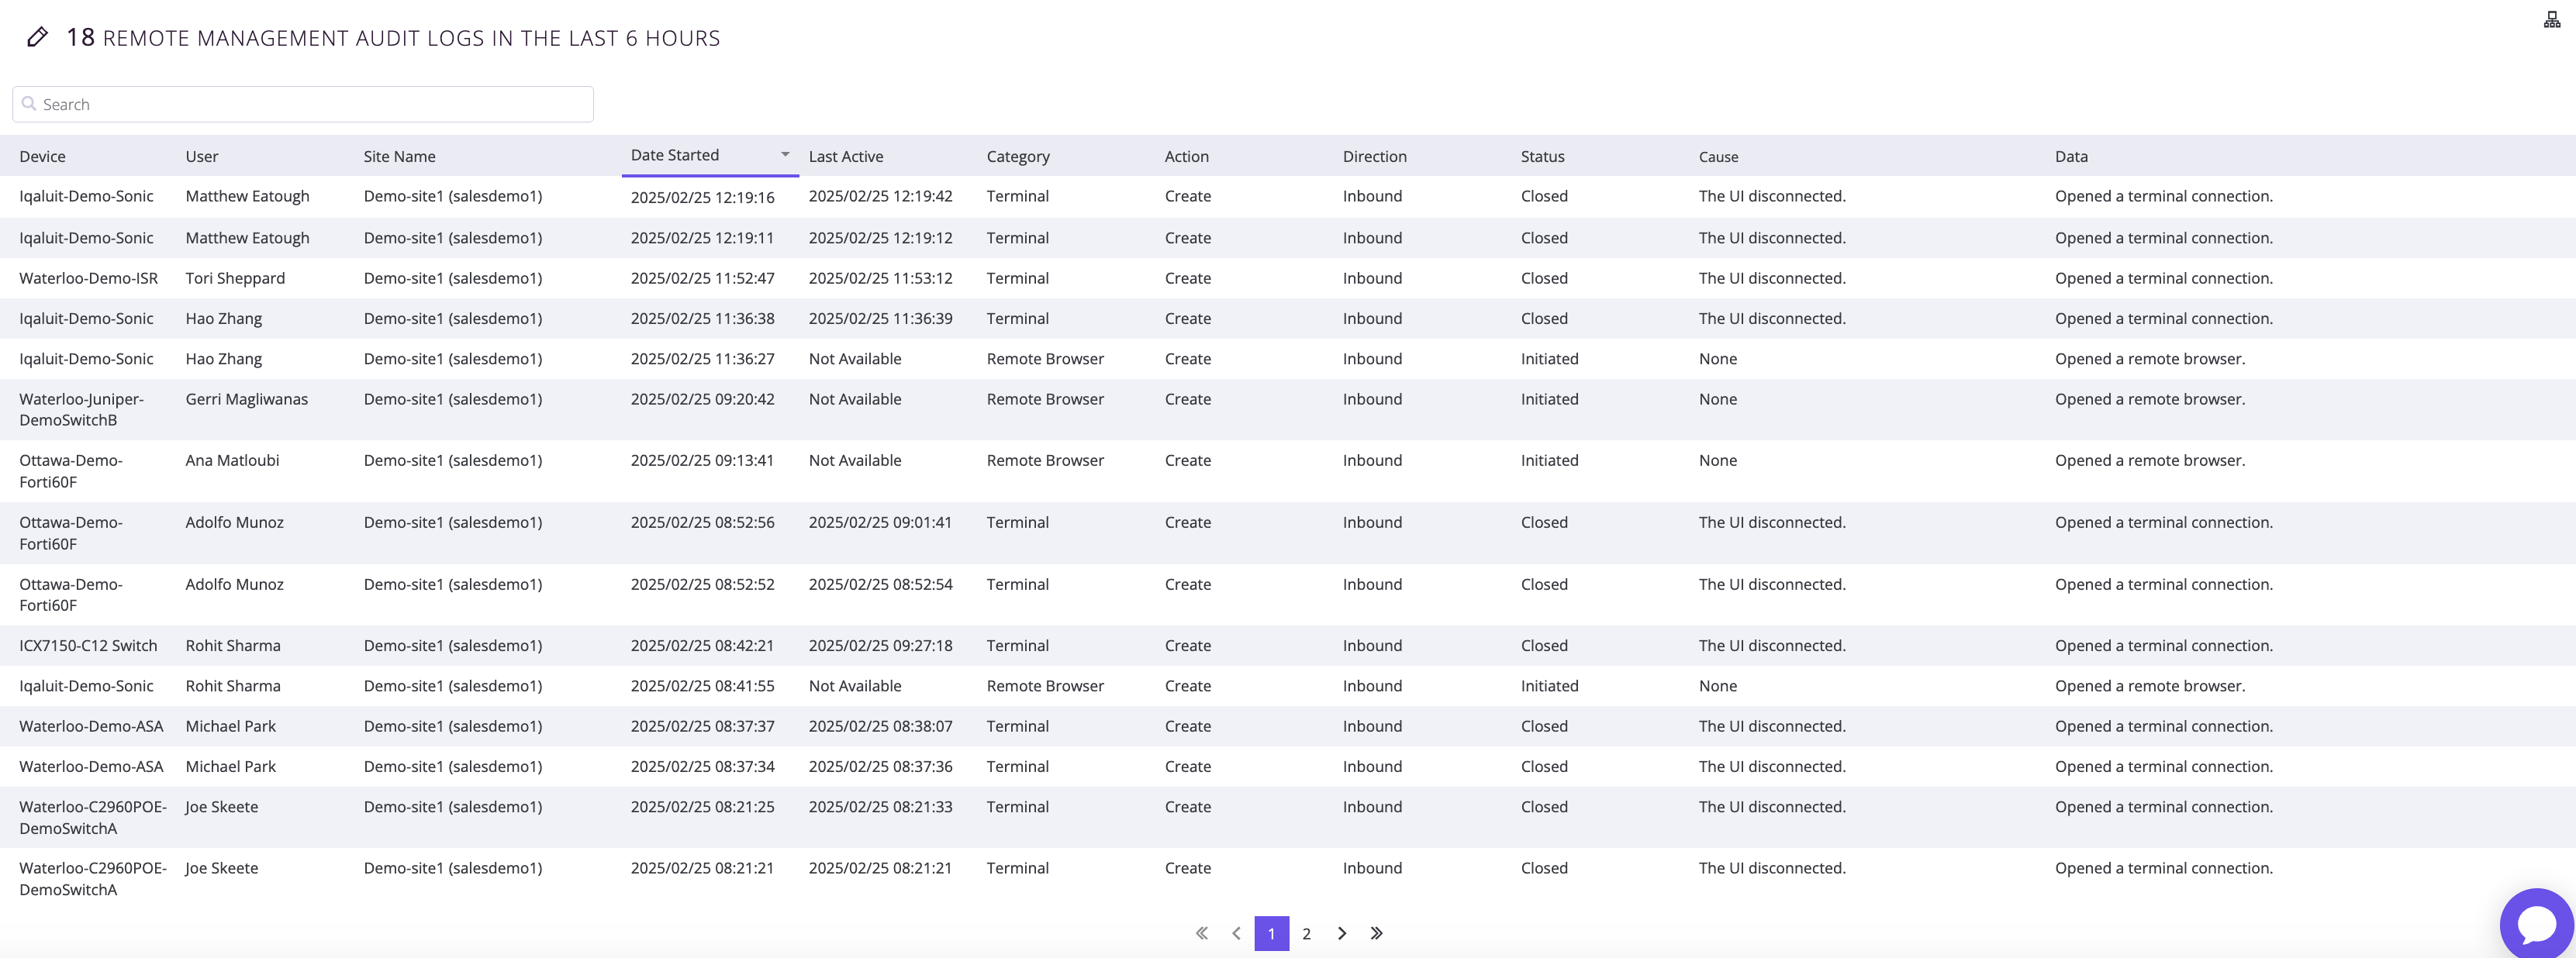Click the pencil edit icon beside title
The width and height of the screenshot is (2576, 958).
[x=37, y=37]
